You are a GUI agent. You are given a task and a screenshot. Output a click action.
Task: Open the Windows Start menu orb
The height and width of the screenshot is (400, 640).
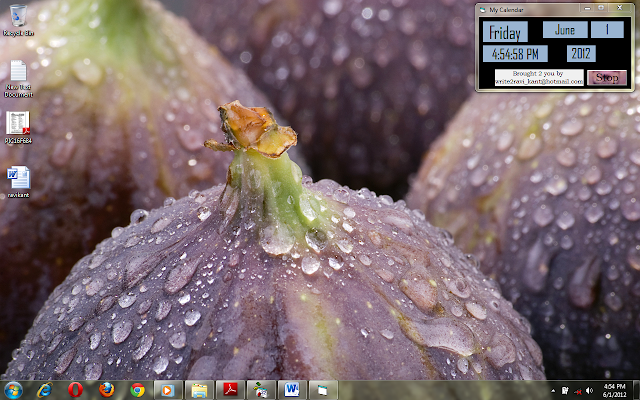tap(13, 391)
